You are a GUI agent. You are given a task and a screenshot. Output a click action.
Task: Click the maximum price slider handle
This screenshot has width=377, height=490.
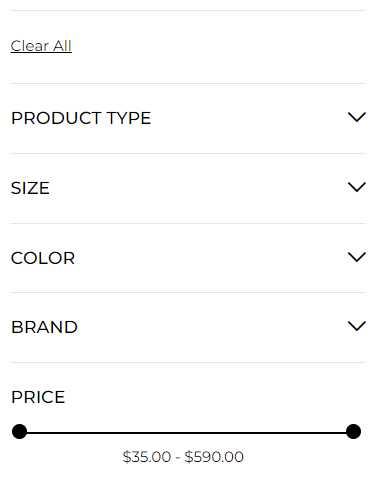click(353, 432)
